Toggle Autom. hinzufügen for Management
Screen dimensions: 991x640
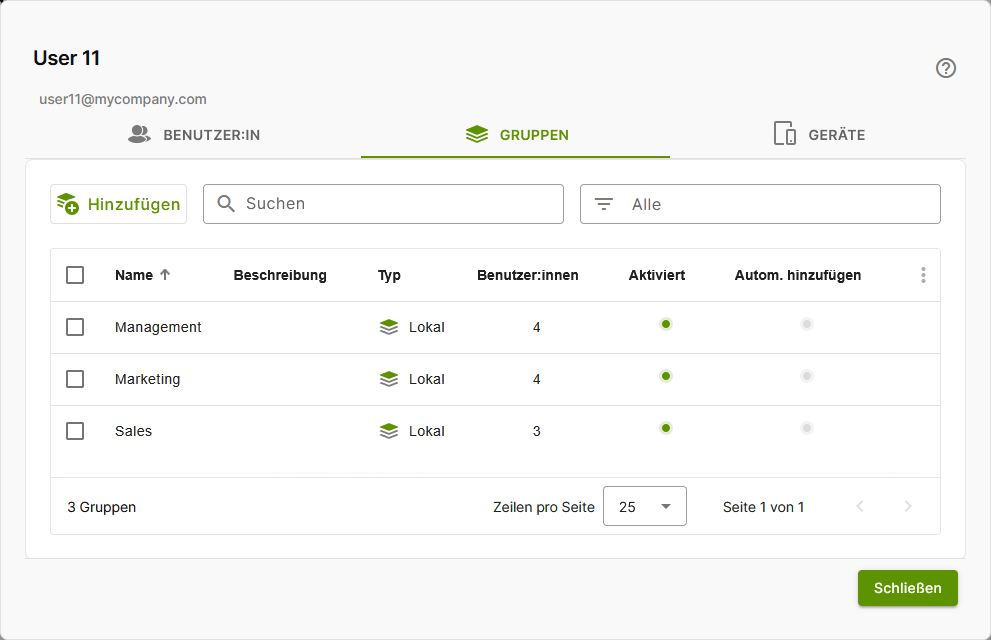(x=806, y=324)
